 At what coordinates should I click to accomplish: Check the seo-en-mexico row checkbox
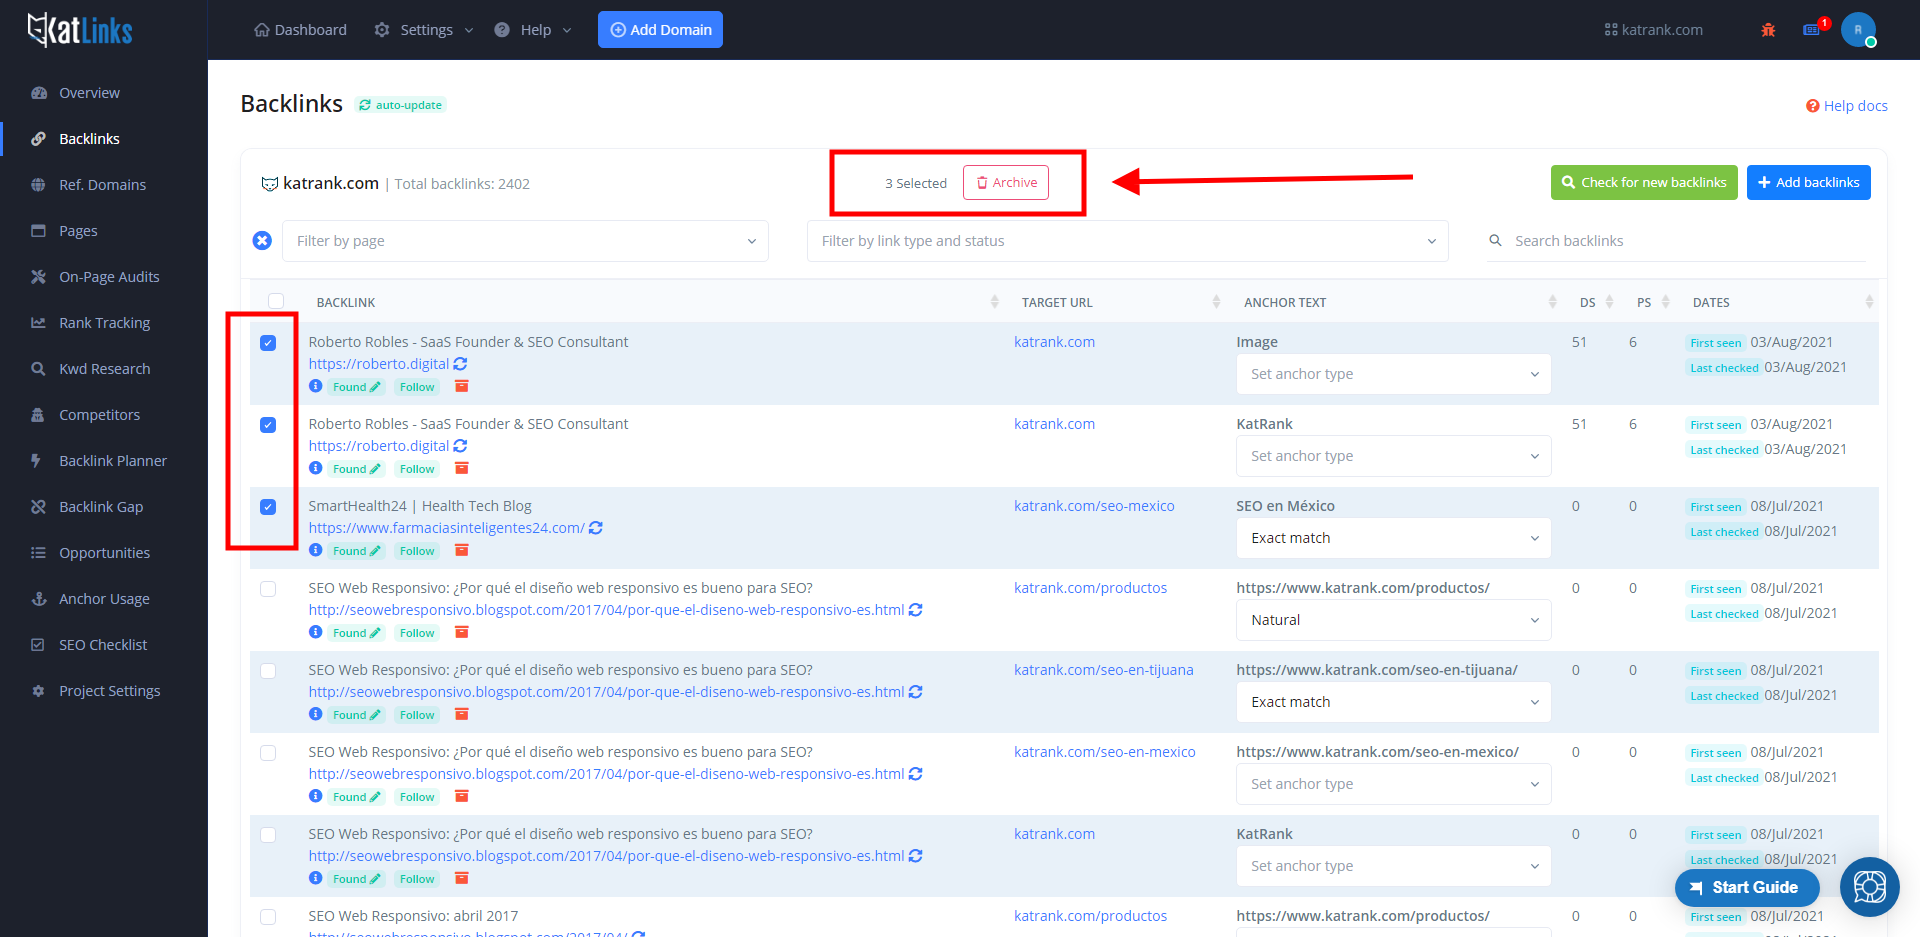coord(268,753)
